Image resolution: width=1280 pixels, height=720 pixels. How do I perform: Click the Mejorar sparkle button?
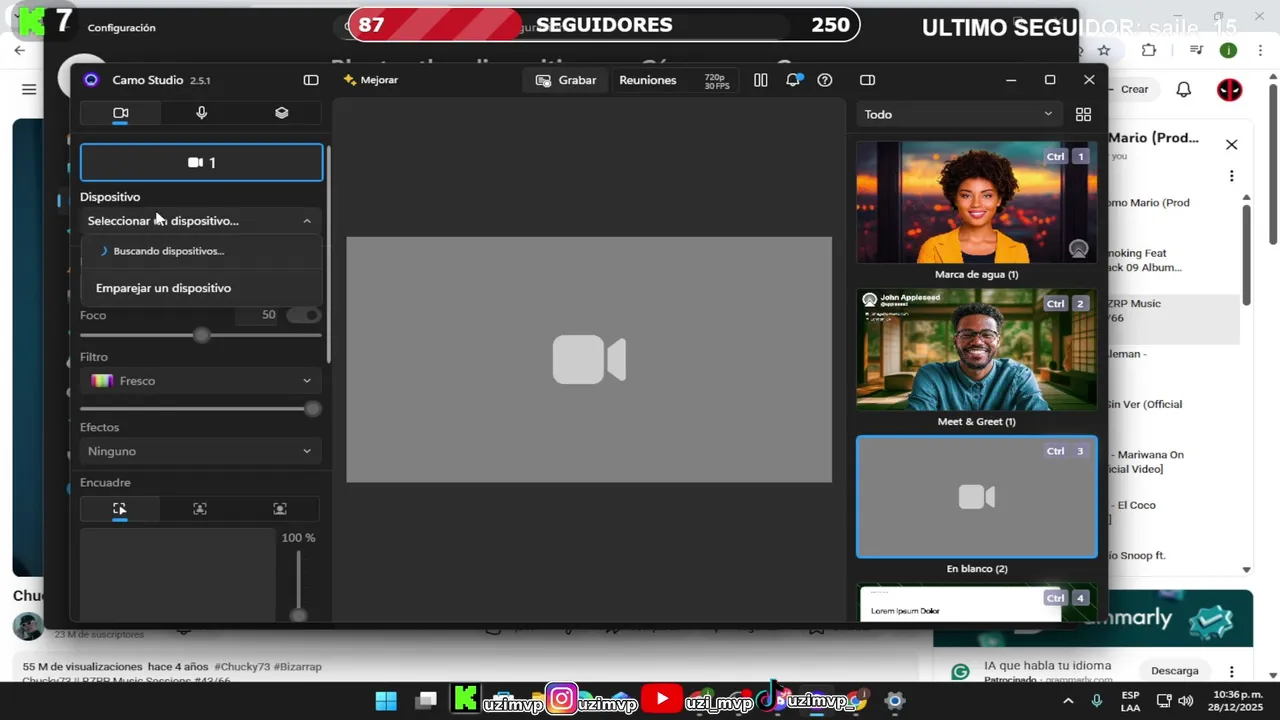pyautogui.click(x=370, y=80)
